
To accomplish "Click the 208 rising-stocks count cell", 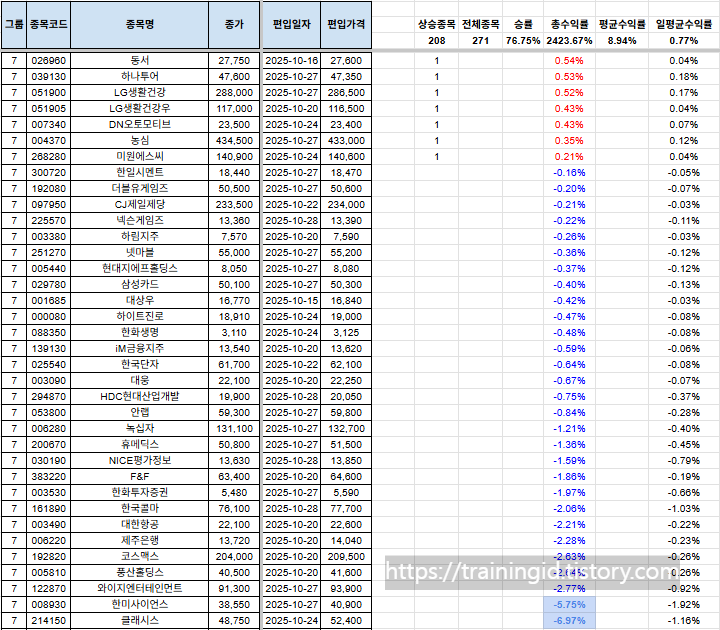I will pos(437,41).
